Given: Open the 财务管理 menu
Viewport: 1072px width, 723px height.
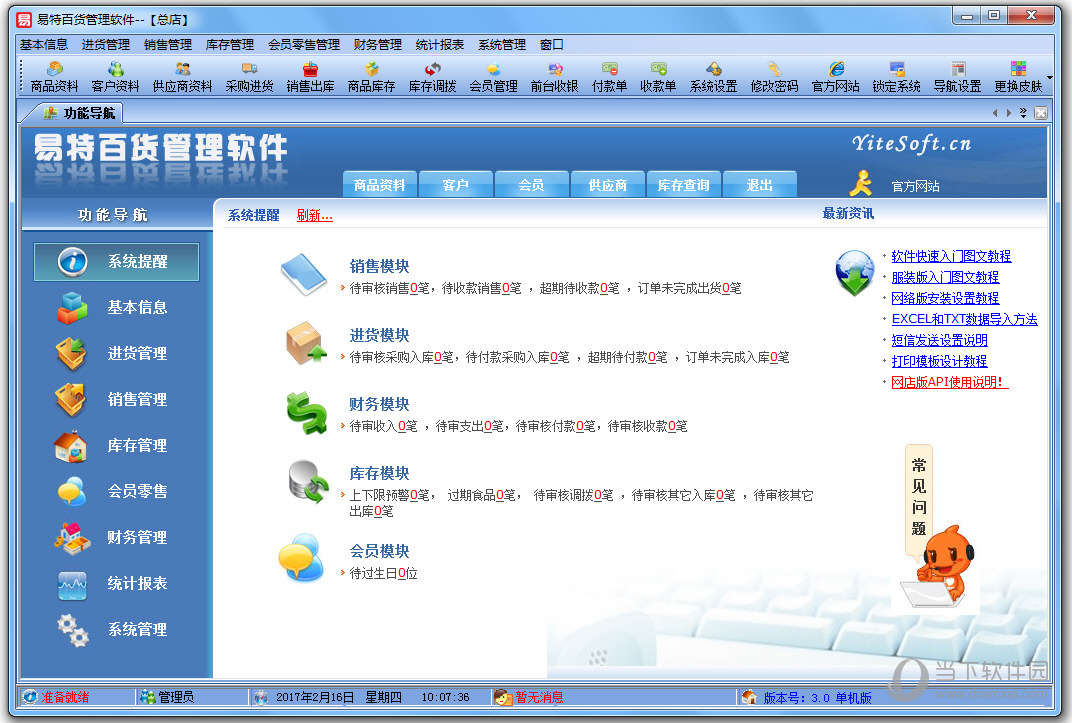Looking at the screenshot, I should click(x=377, y=44).
